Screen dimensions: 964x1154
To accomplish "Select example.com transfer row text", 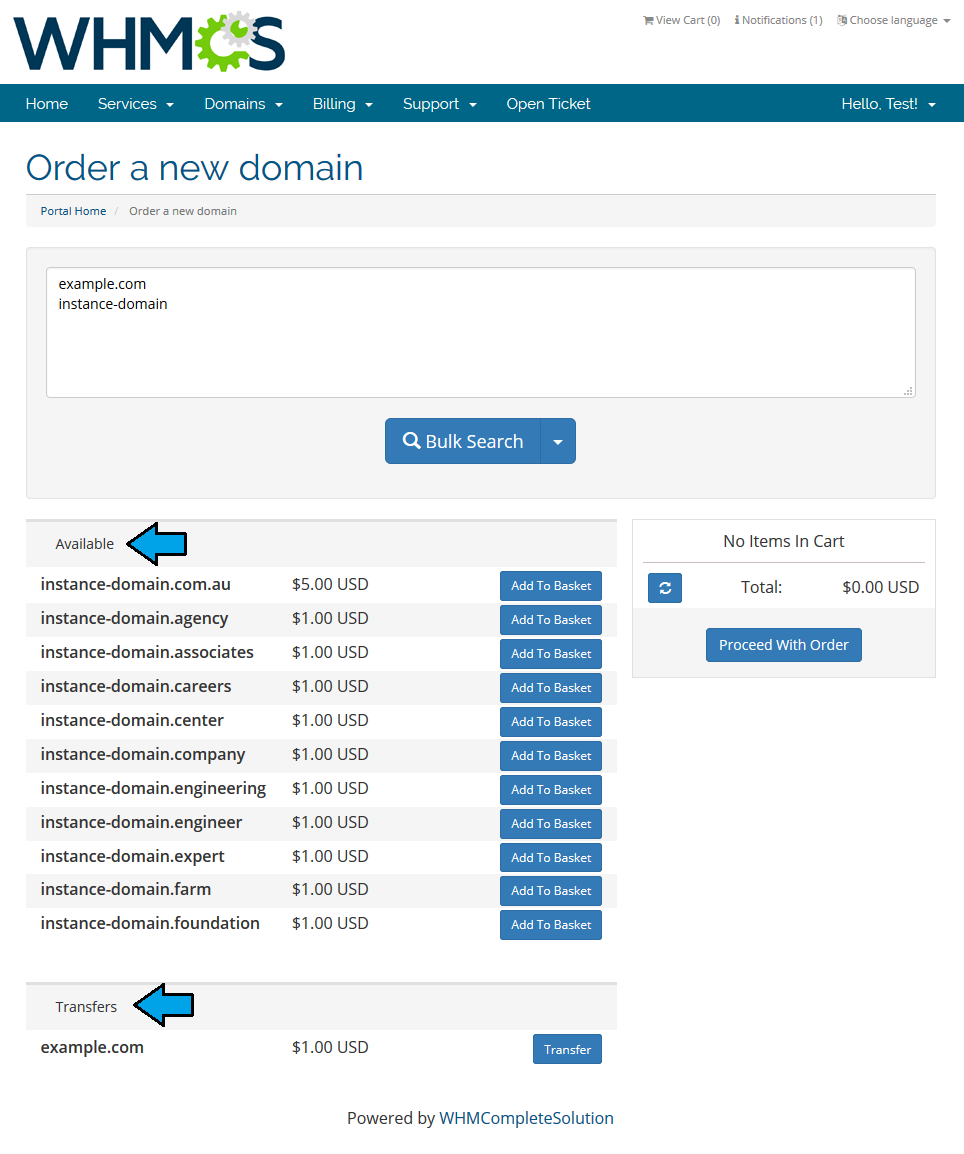I will (x=92, y=1047).
